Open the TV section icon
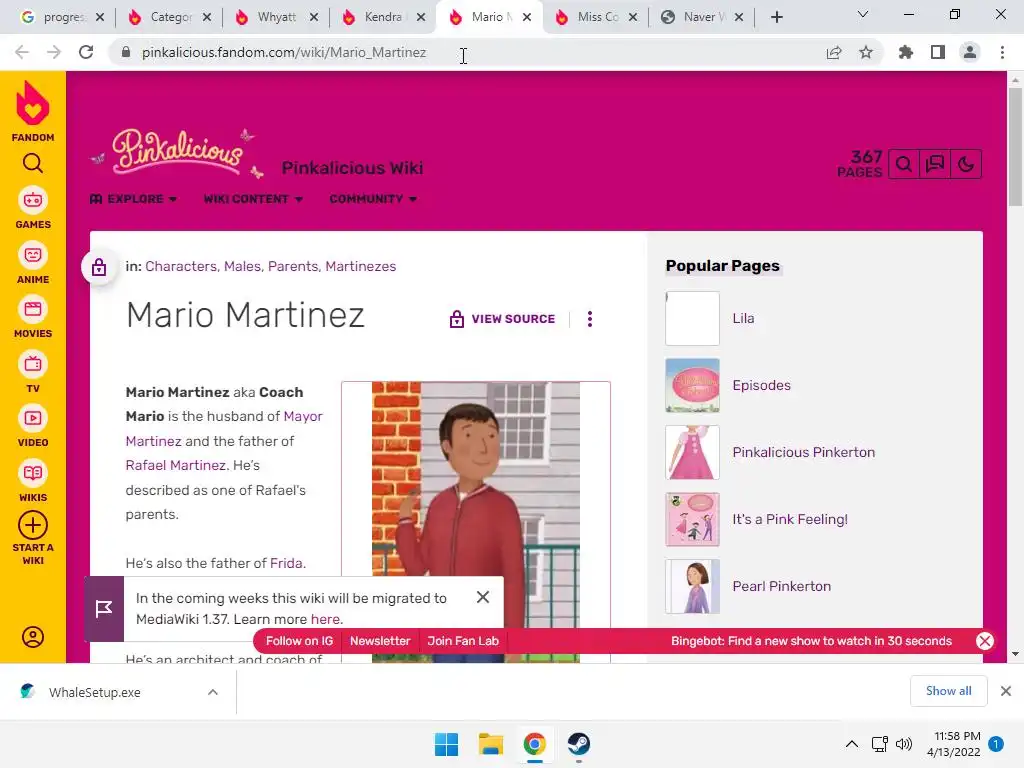Screen dimensions: 1024x768 [33, 364]
